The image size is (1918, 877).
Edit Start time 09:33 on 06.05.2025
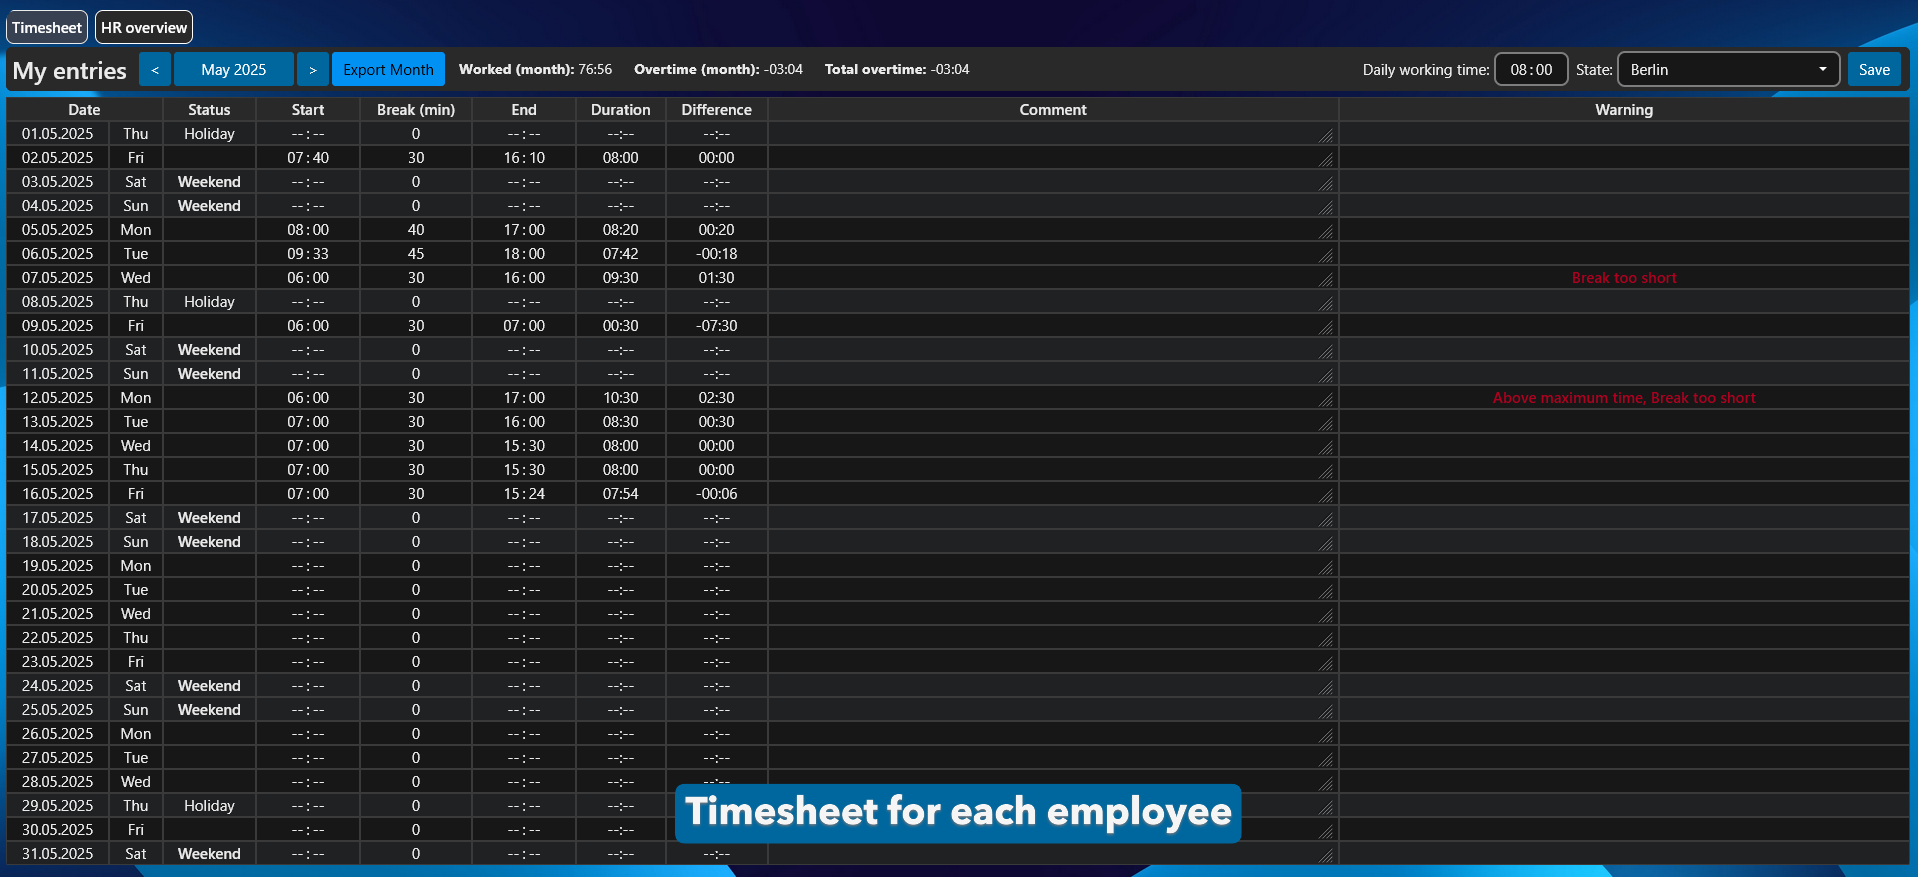click(x=308, y=254)
